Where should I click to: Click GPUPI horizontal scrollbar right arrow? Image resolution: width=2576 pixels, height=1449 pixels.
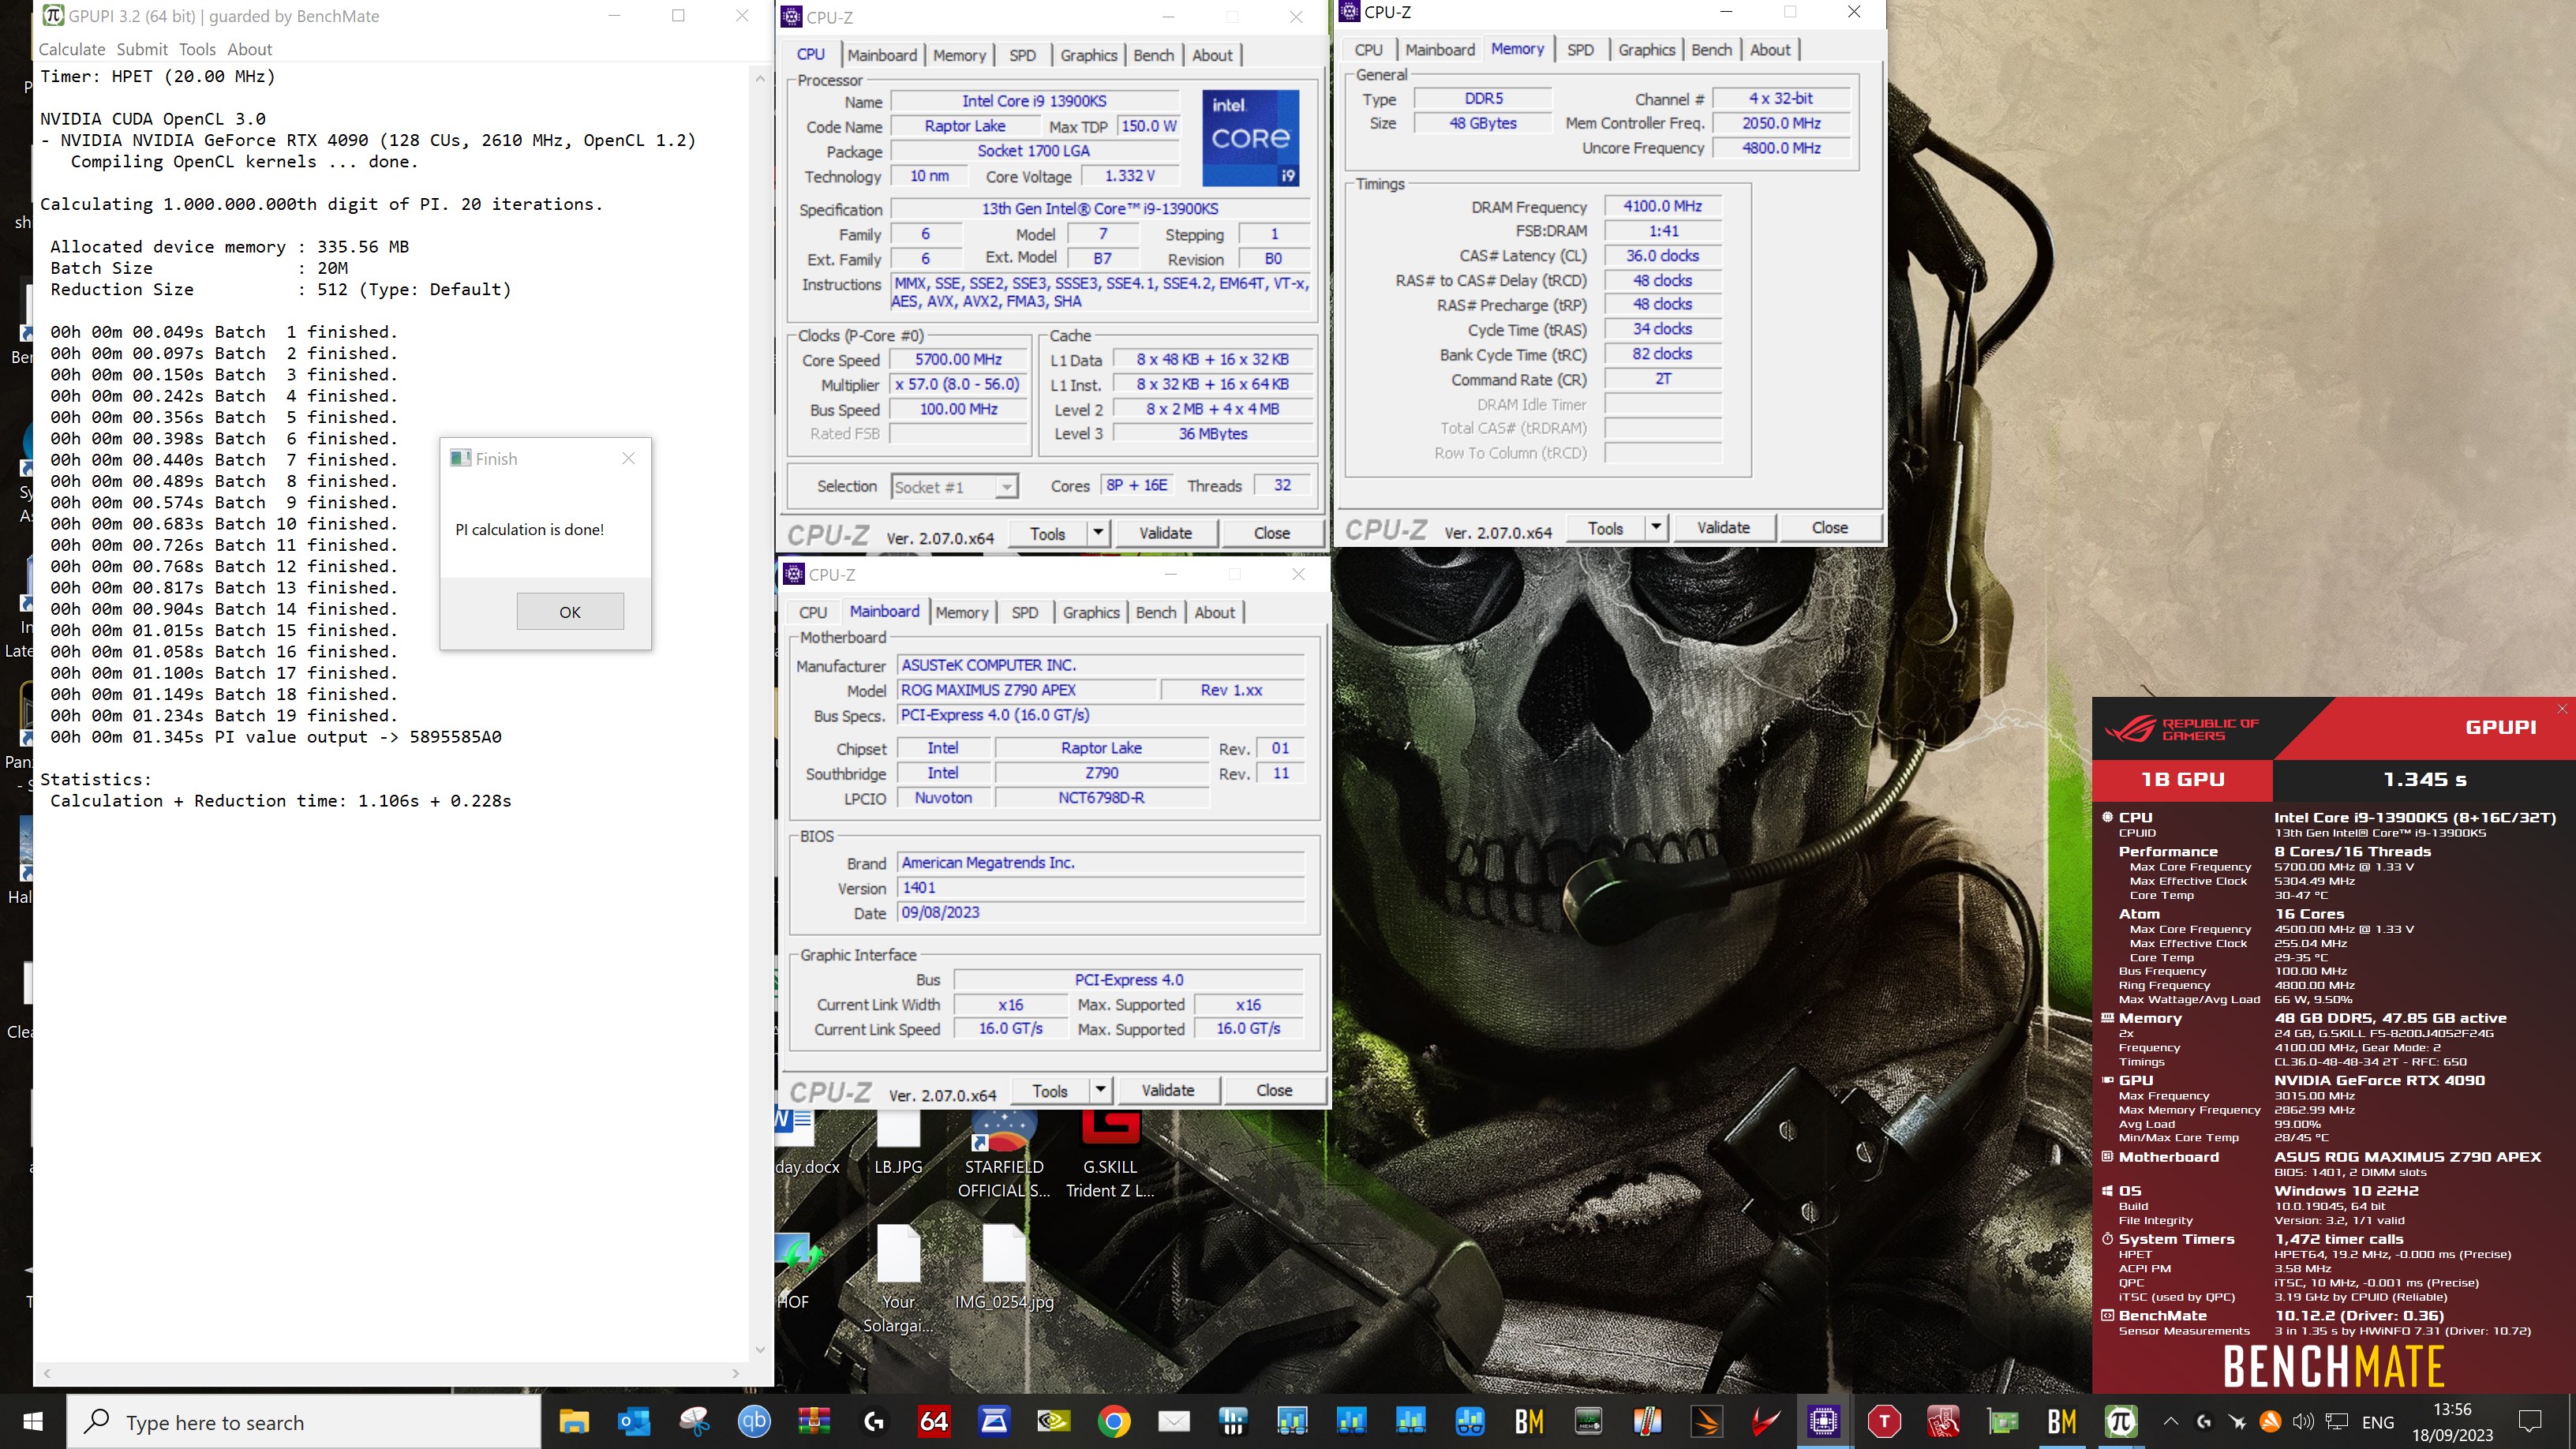(x=737, y=1373)
